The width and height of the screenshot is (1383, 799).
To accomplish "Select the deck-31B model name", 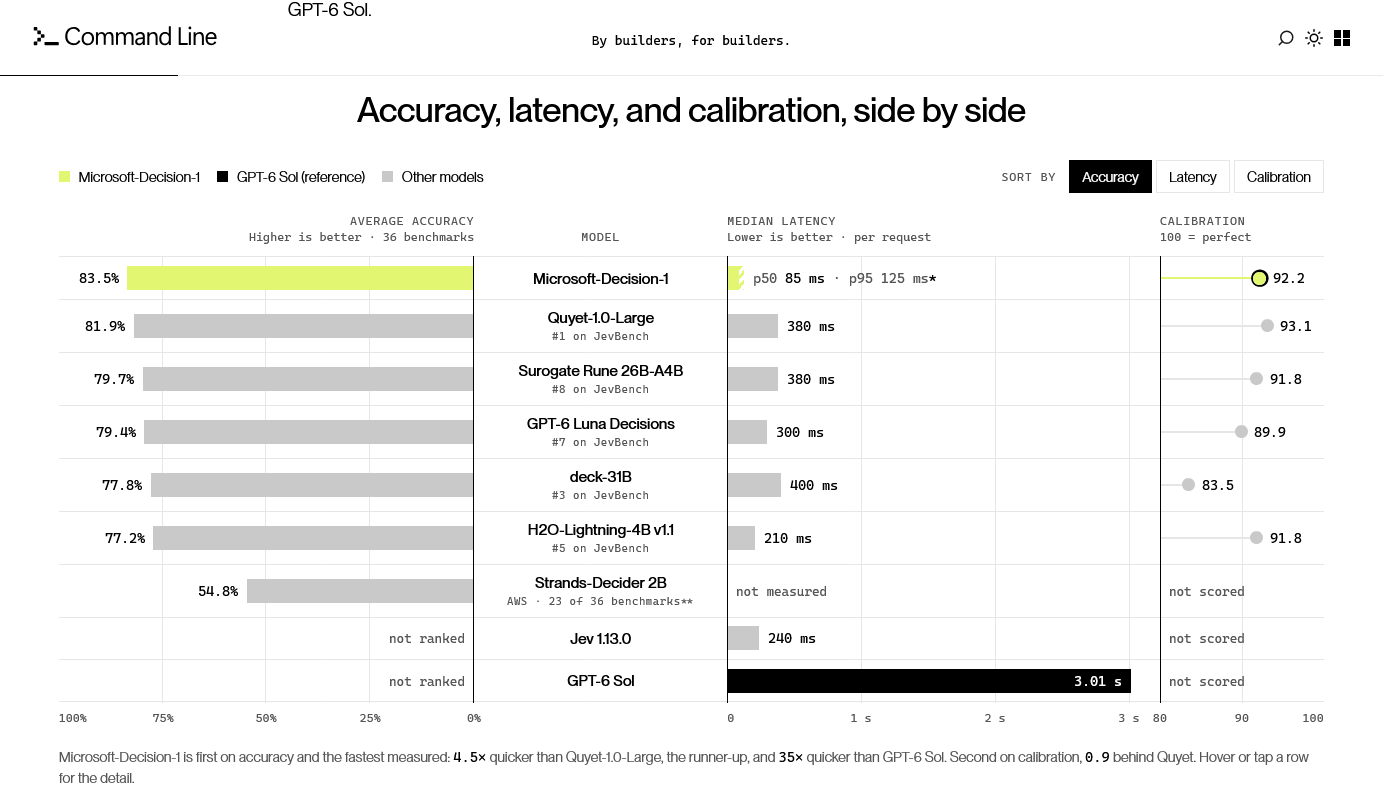I will pos(600,477).
